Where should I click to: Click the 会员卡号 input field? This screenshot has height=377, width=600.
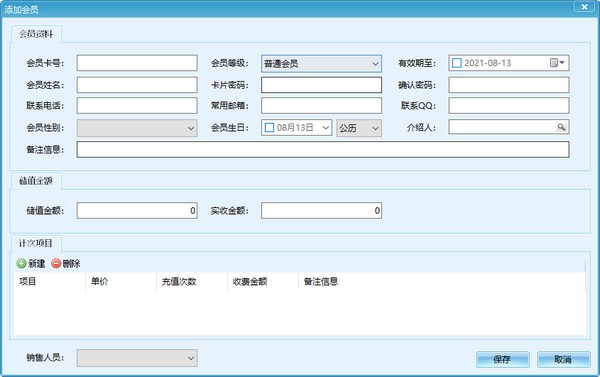click(137, 63)
